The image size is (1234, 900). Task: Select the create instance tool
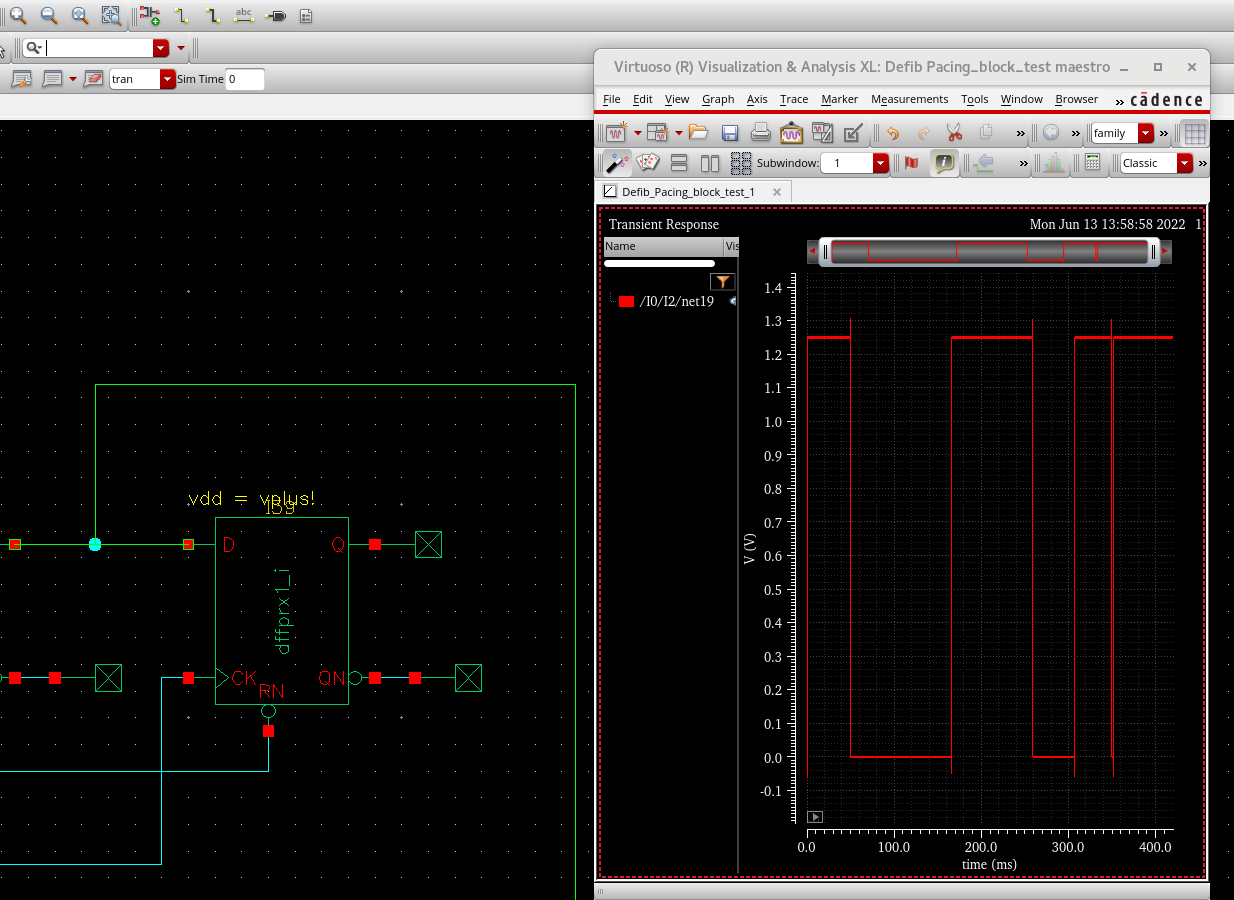pos(149,15)
